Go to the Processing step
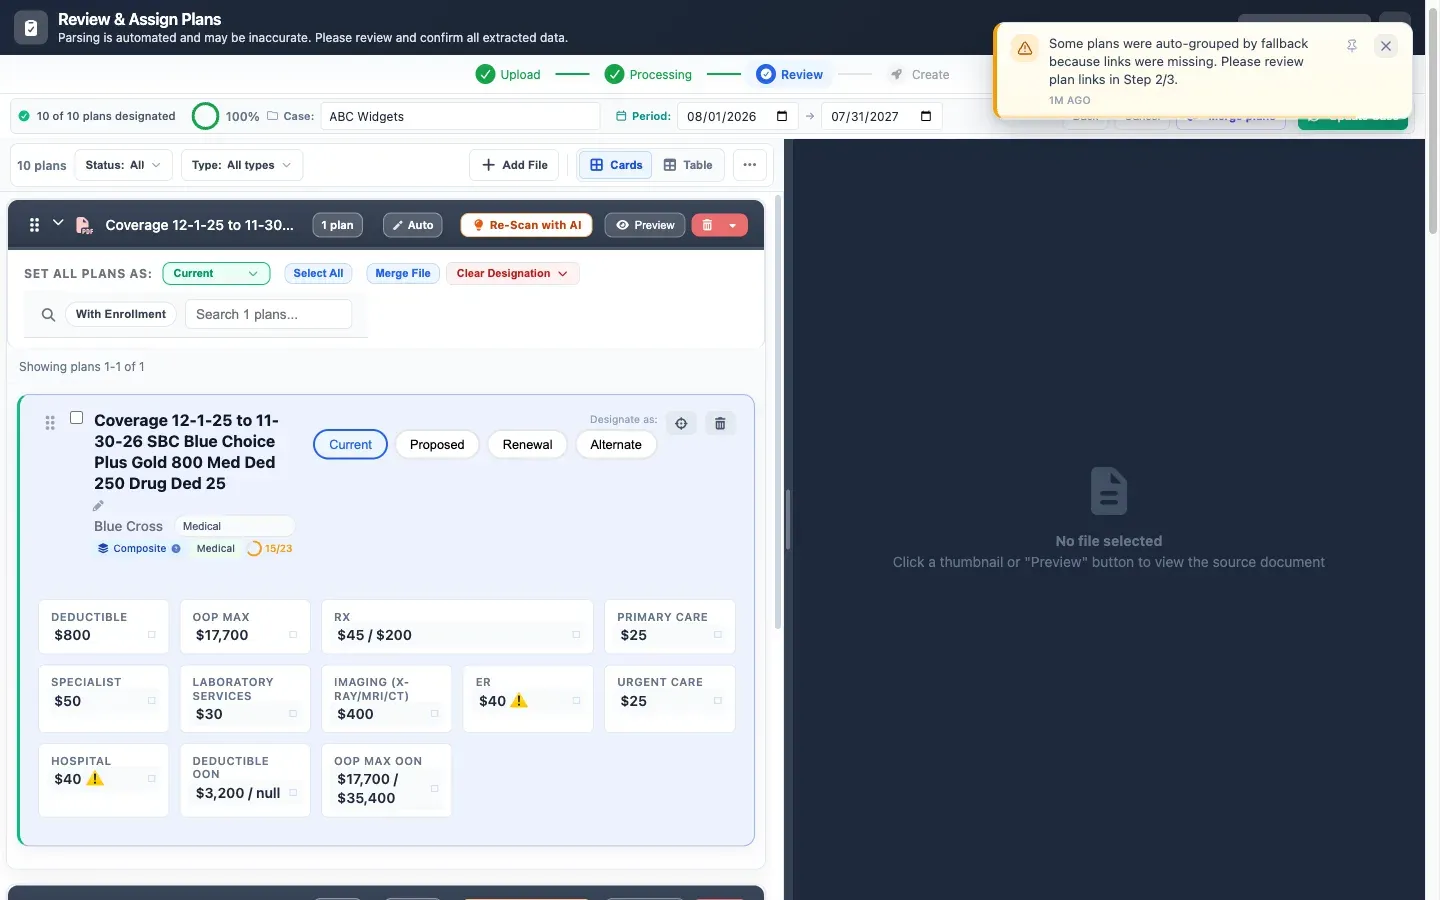This screenshot has height=900, width=1440. [x=648, y=74]
